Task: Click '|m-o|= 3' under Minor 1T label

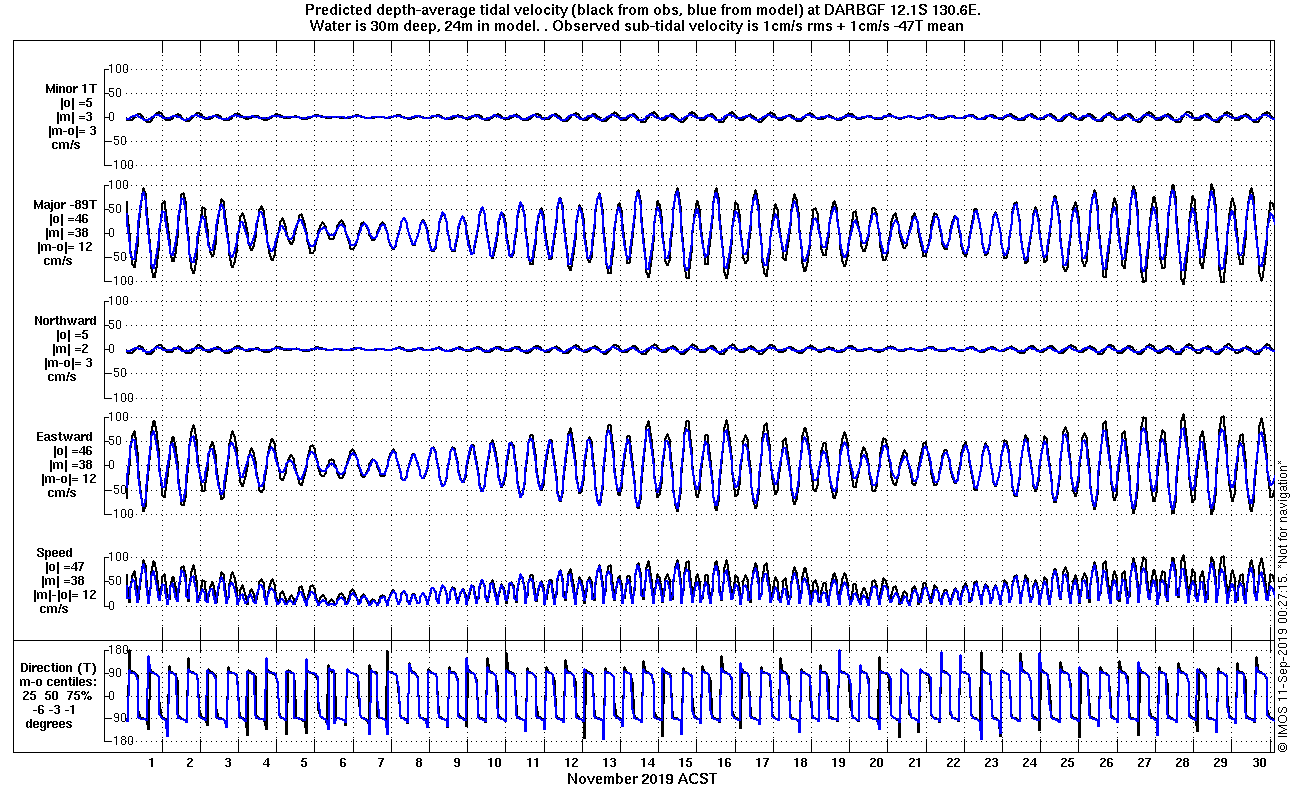Action: point(71,130)
